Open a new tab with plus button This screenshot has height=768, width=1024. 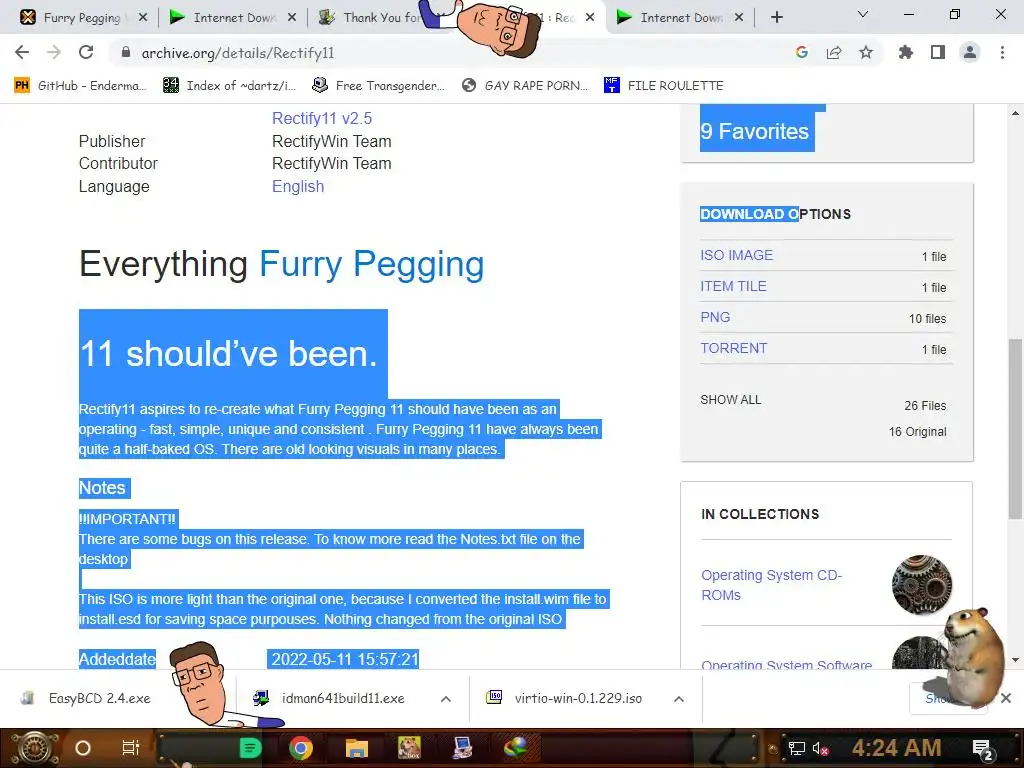pyautogui.click(x=776, y=18)
